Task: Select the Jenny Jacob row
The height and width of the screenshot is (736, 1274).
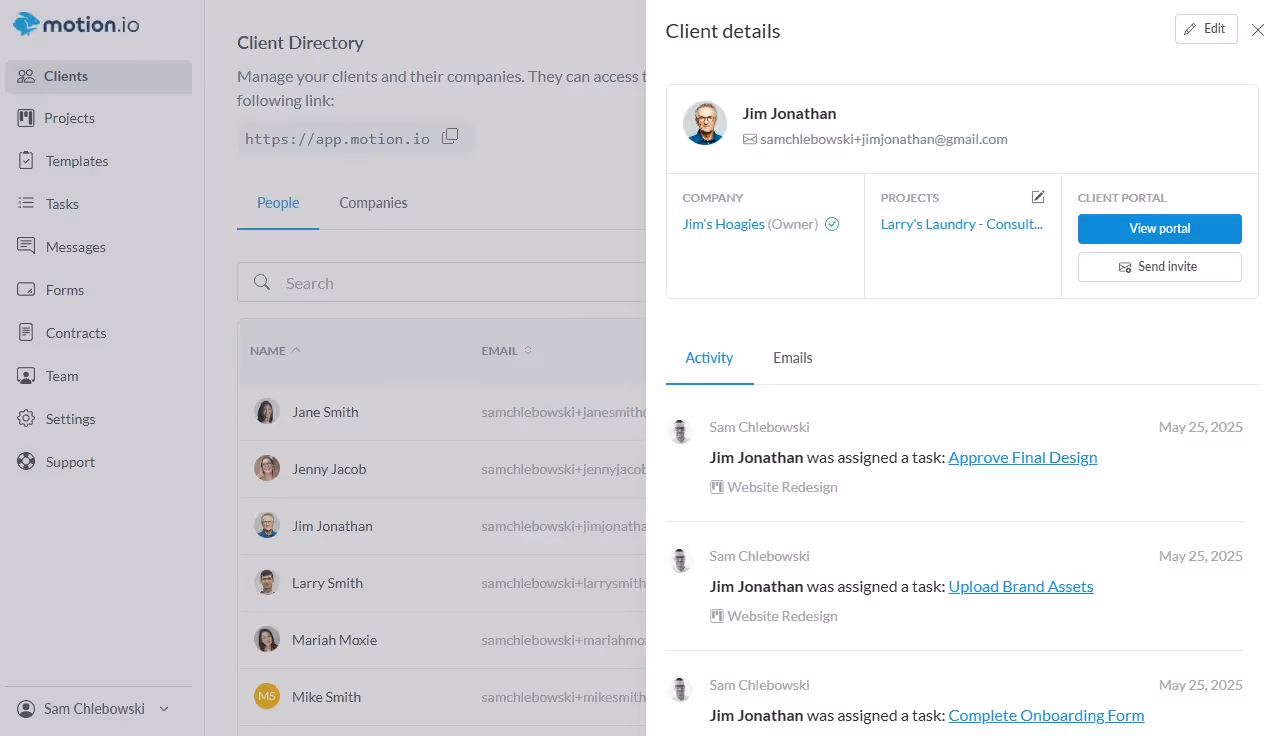Action: 442,469
